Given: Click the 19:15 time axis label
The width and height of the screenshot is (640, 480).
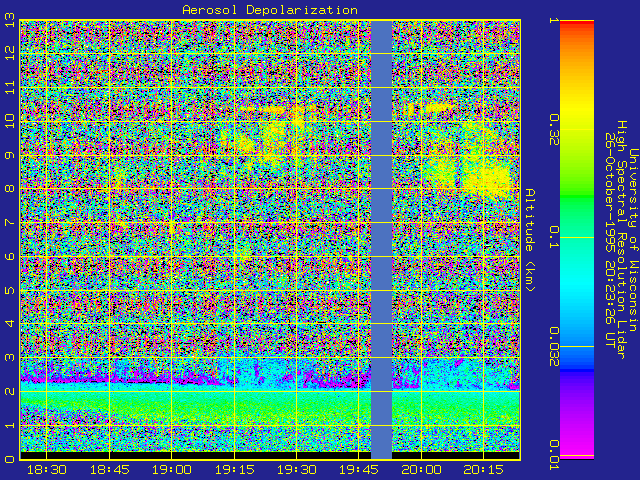Looking at the screenshot, I should (x=234, y=470).
